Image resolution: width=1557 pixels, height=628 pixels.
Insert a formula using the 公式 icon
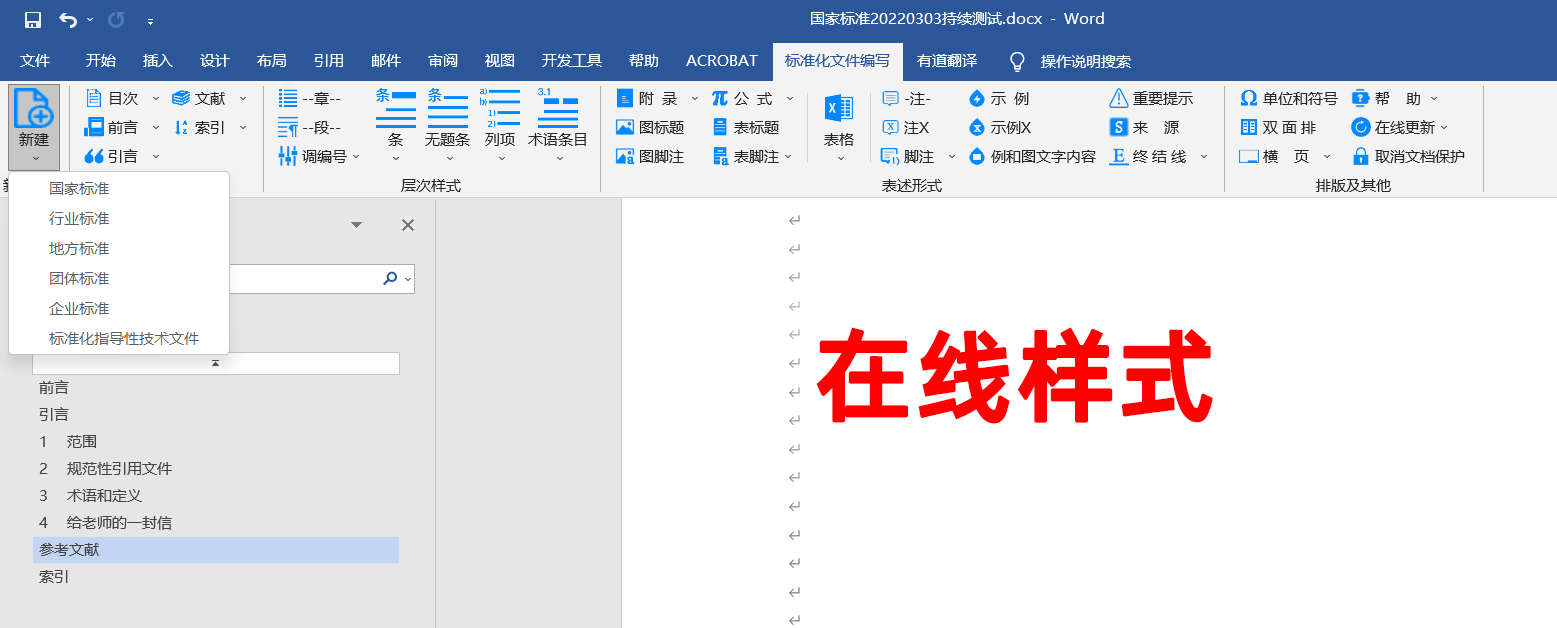(737, 98)
